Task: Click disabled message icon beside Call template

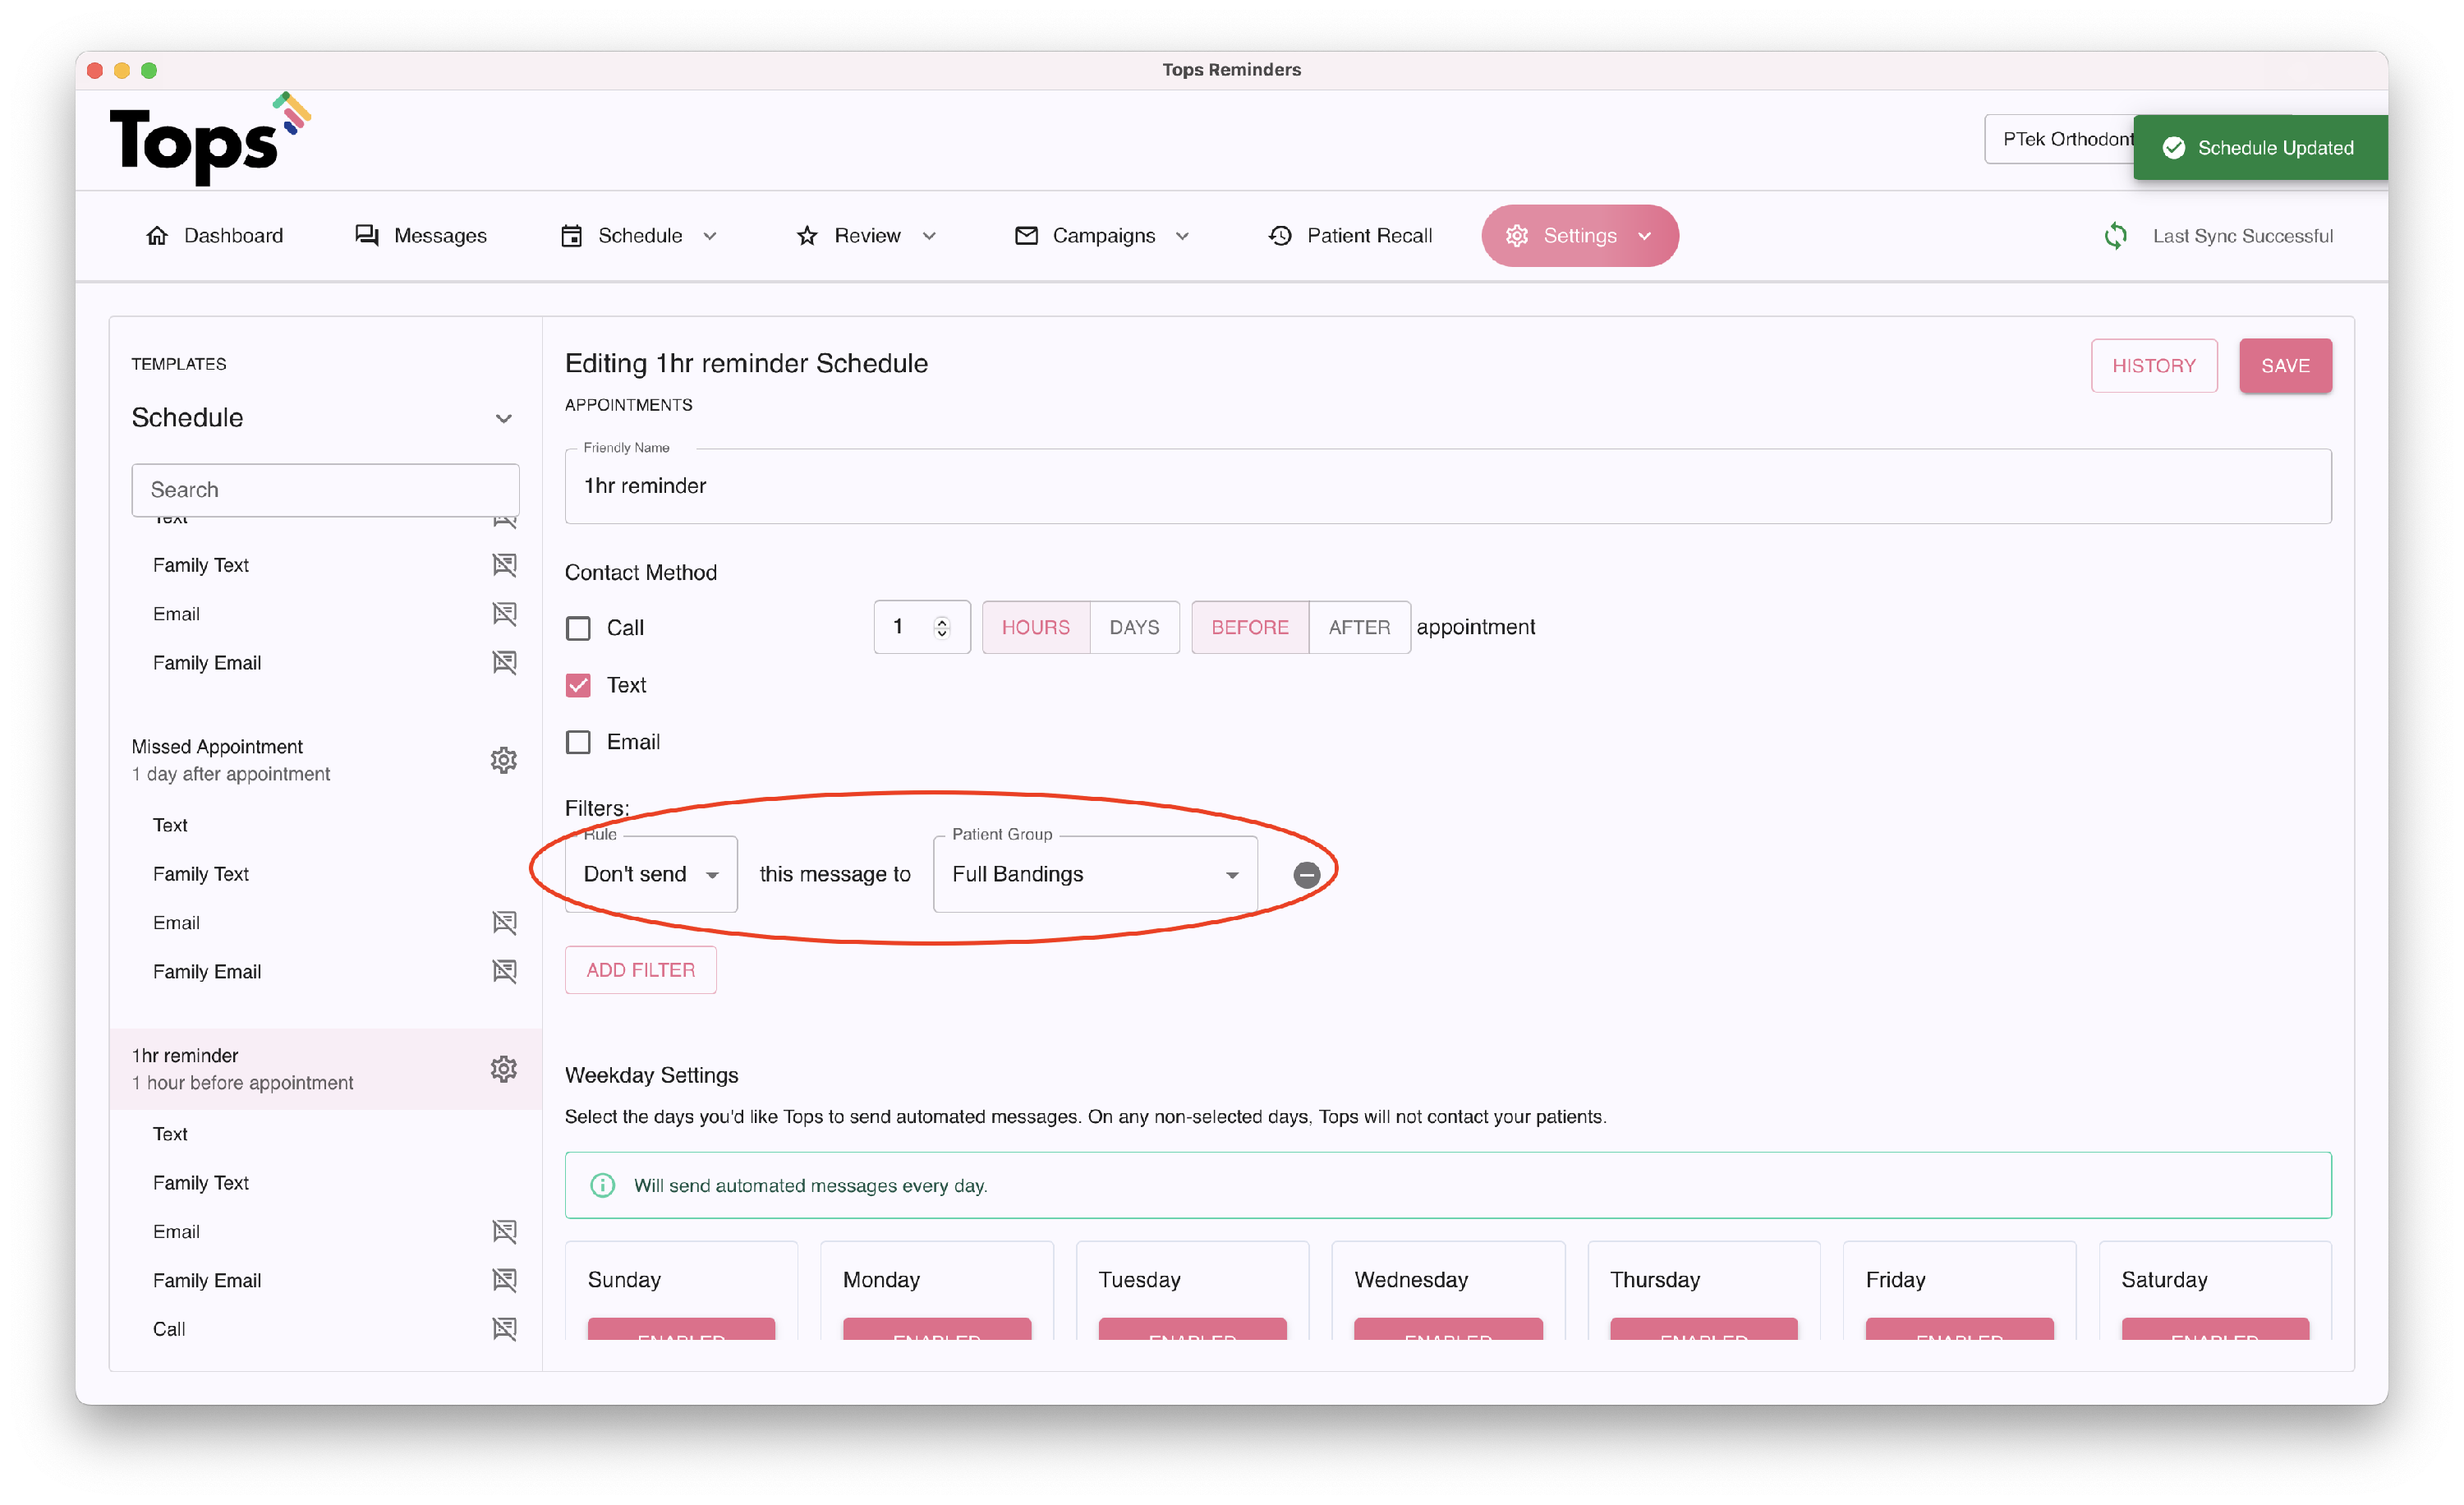Action: tap(504, 1328)
